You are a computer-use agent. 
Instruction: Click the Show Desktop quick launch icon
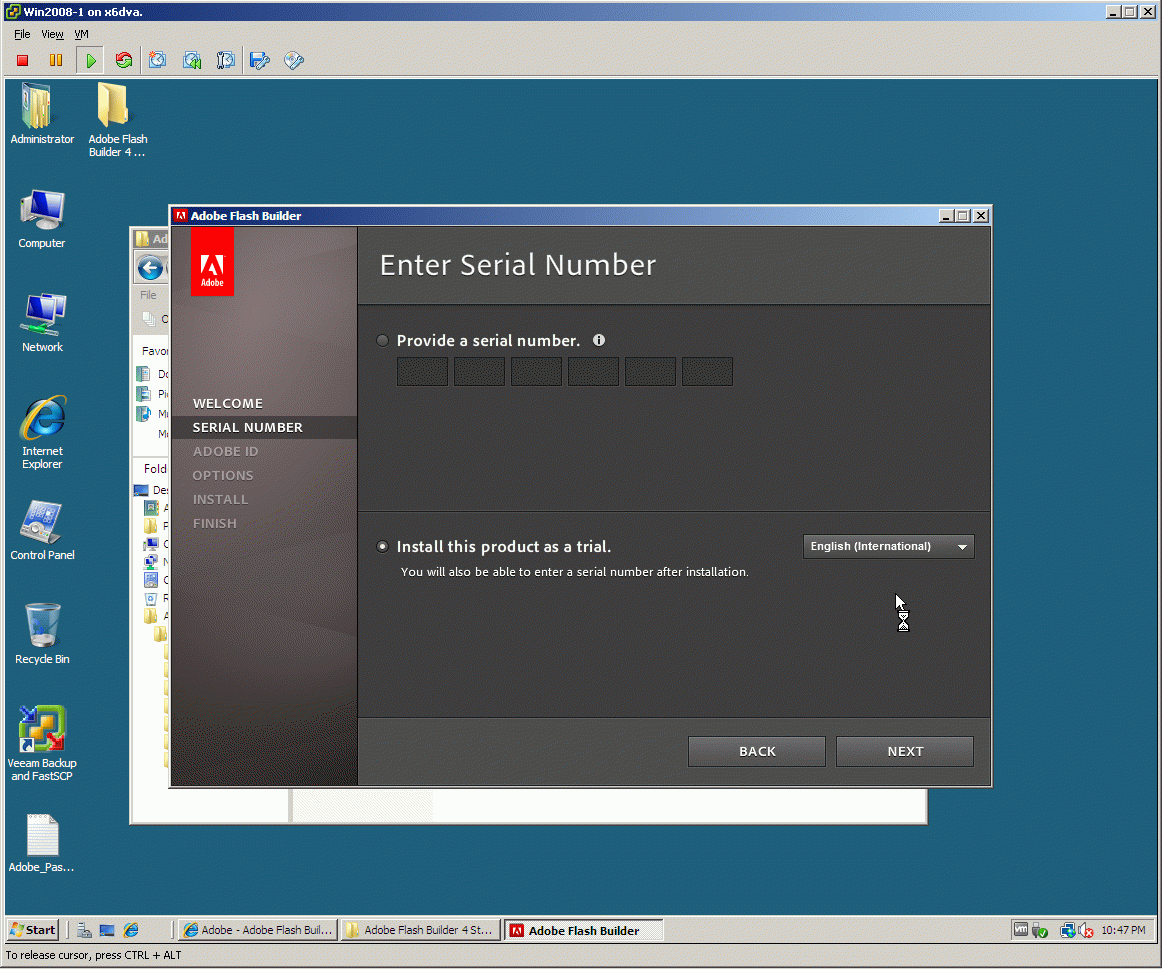[107, 930]
